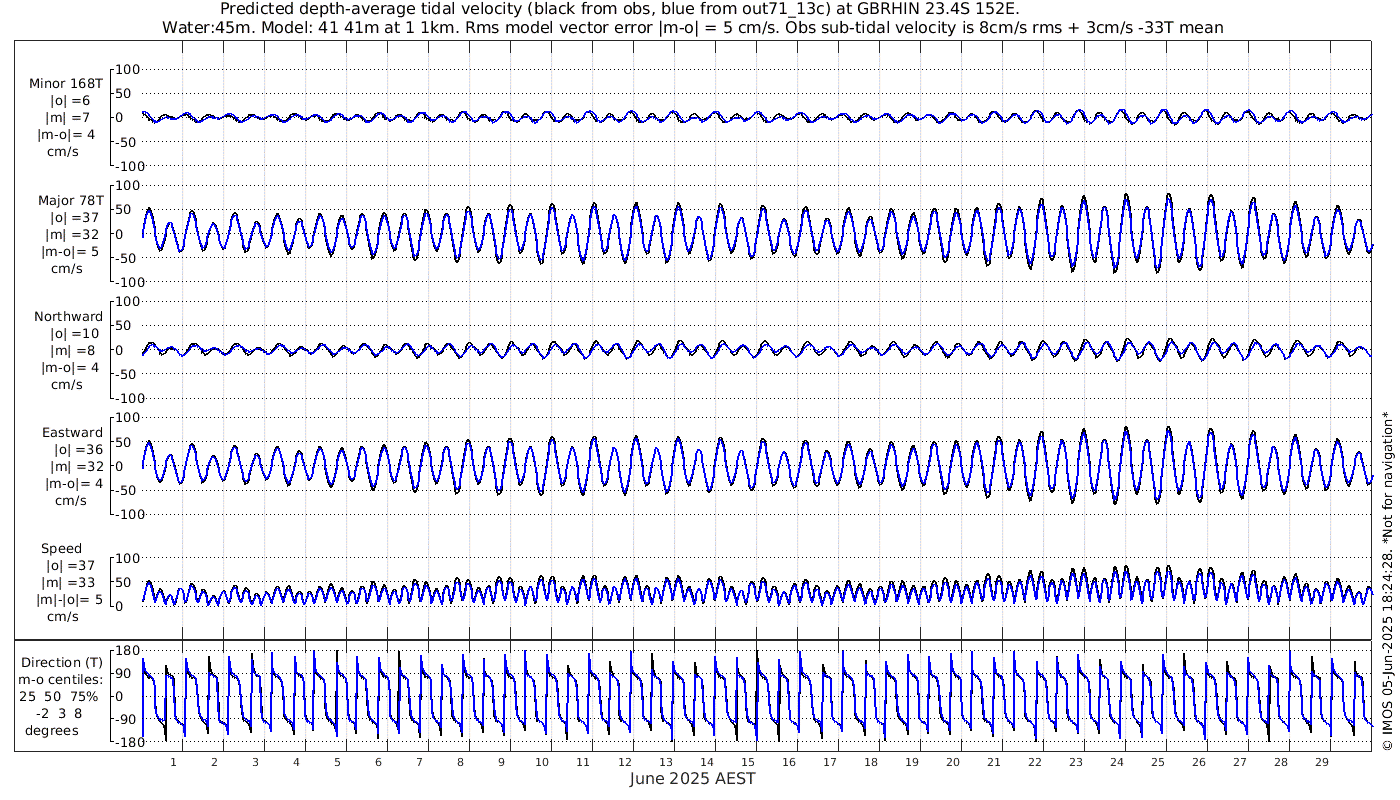Screen dimensions: 1400x800
Task: Click the 'June 2025 AEST' x-axis label
Action: (692, 779)
